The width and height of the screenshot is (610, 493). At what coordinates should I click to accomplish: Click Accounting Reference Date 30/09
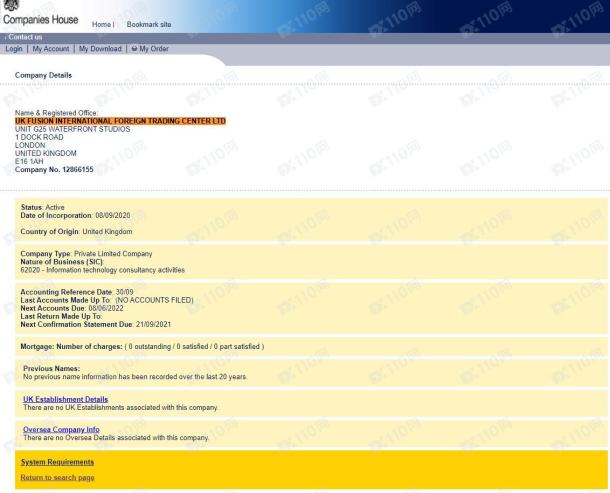pos(77,292)
